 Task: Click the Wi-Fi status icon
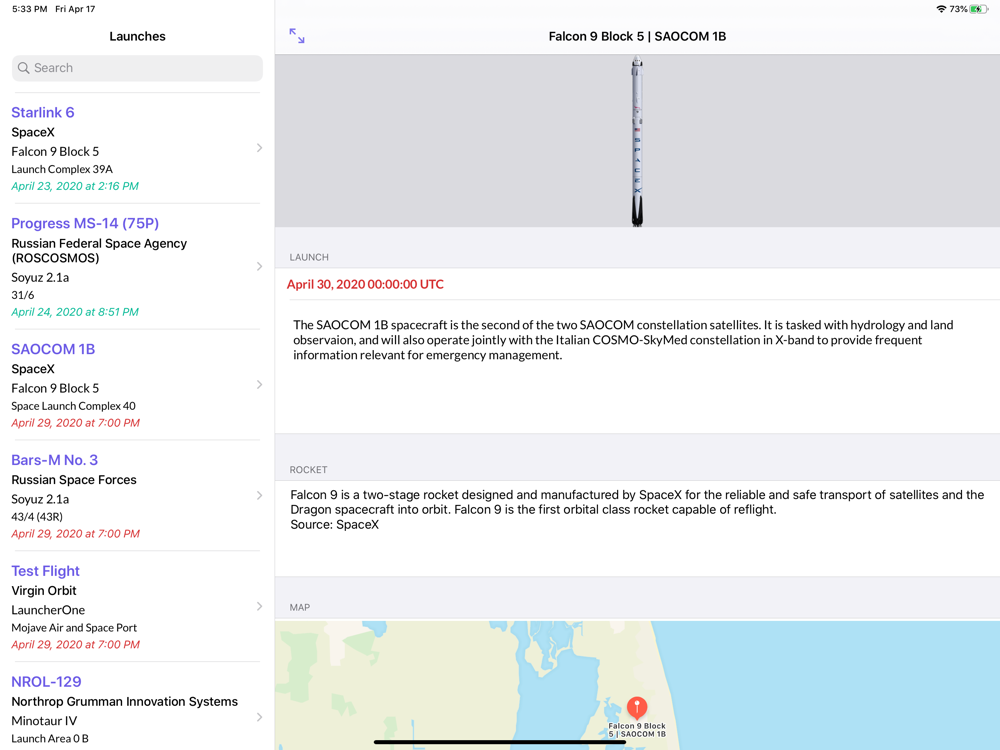(x=941, y=9)
